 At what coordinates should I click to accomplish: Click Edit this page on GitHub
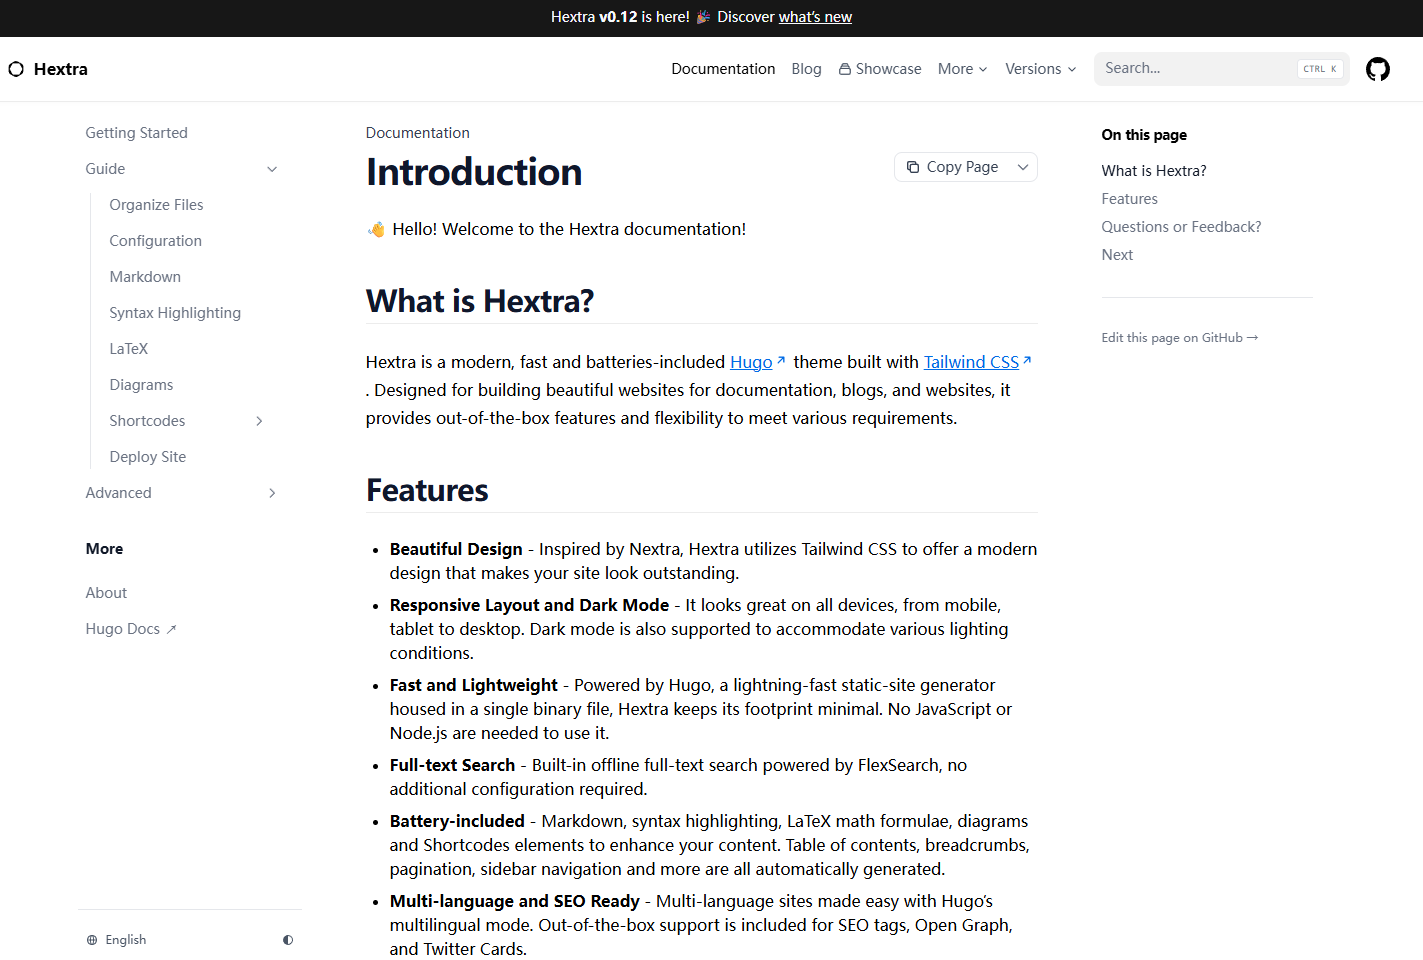(1180, 338)
